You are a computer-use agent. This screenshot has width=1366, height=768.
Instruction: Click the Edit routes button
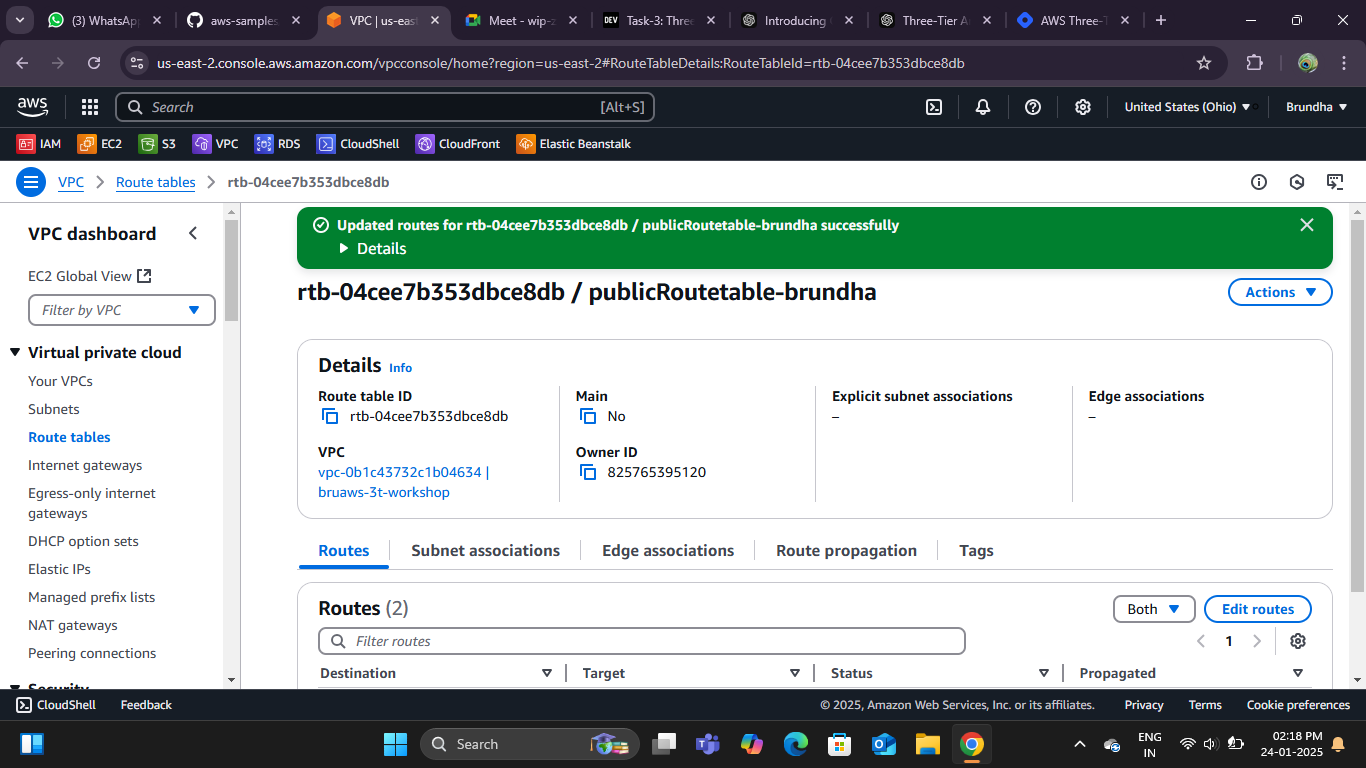1258,609
